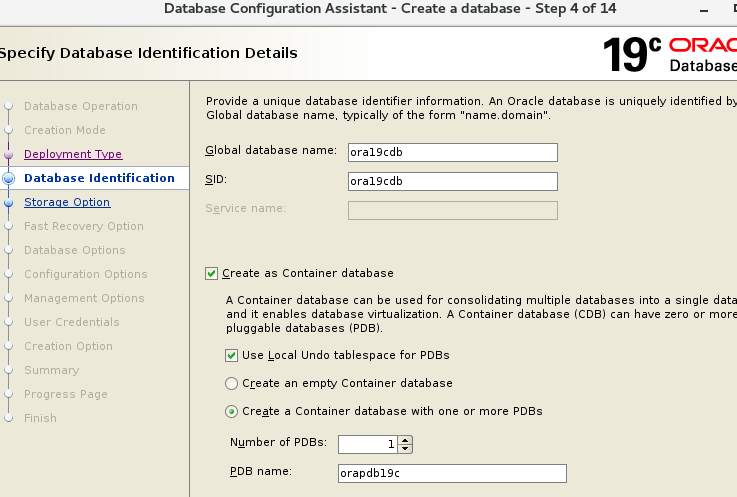Click the disabled Service name field
This screenshot has height=497, width=737.
click(x=453, y=211)
